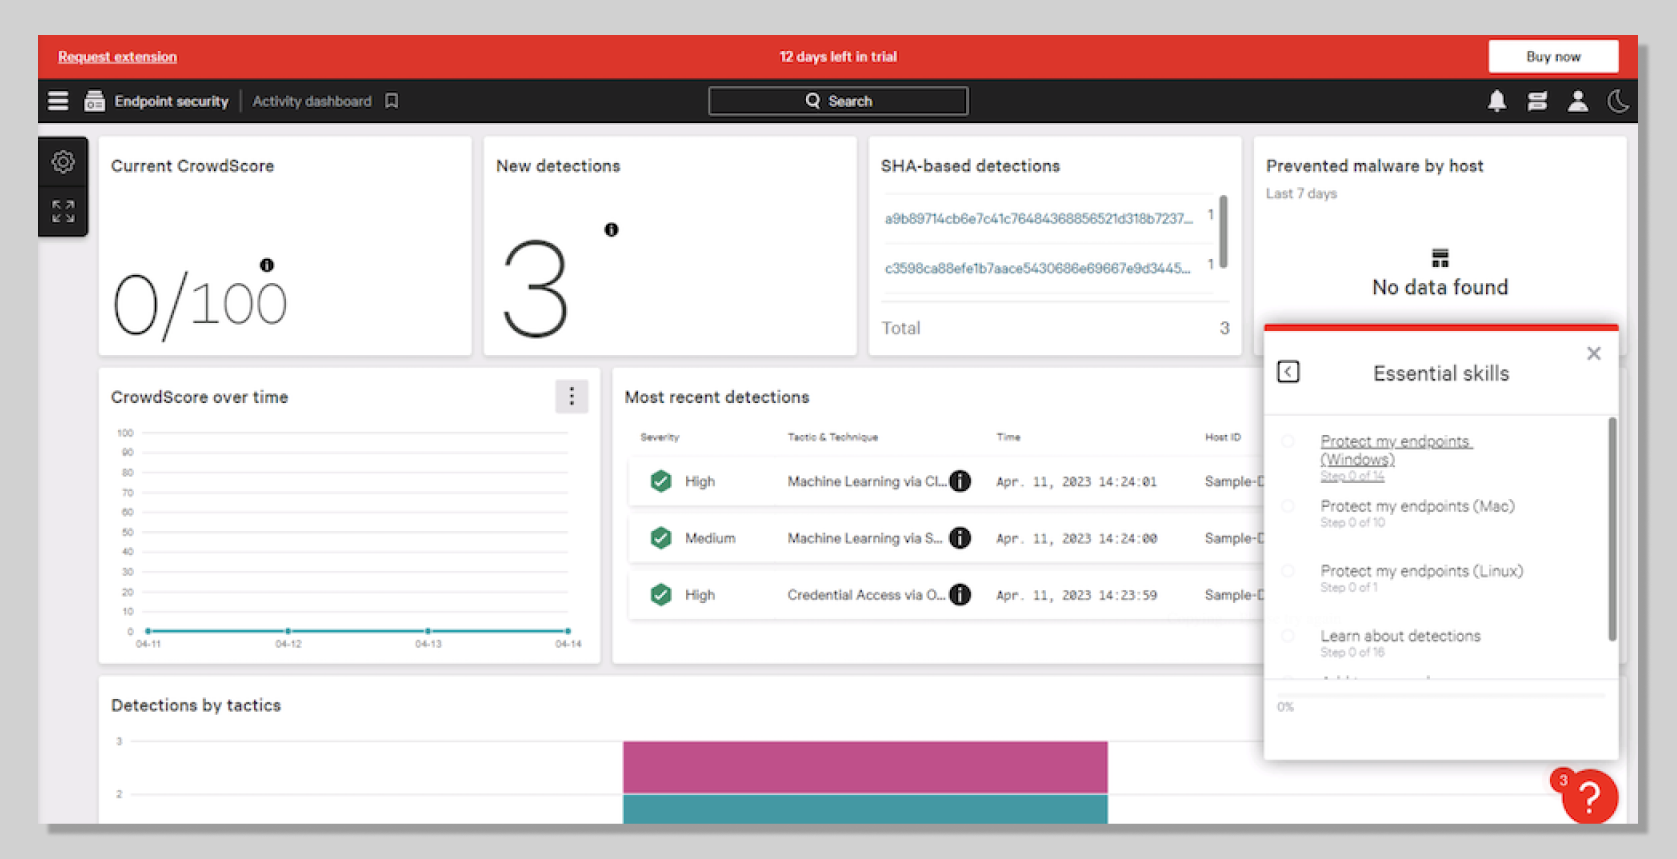The height and width of the screenshot is (859, 1677).
Task: Toggle radio for Protect my endpoints (Linux)
Action: coord(1288,571)
